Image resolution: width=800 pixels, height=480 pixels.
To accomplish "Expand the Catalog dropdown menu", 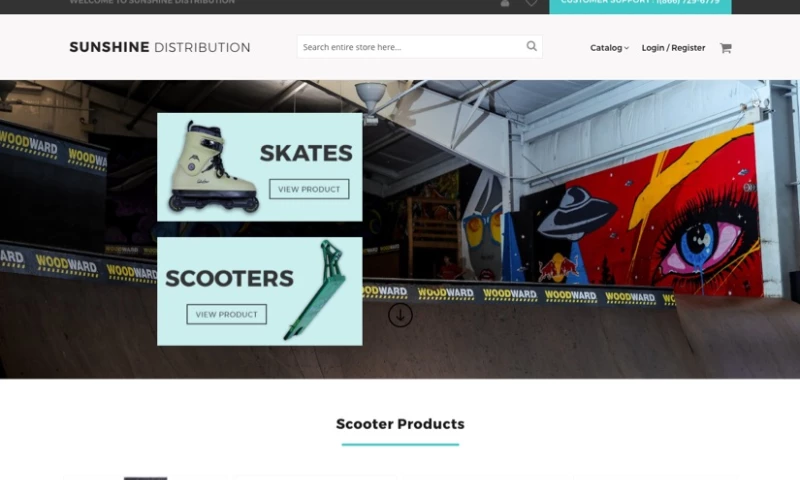I will [x=609, y=48].
